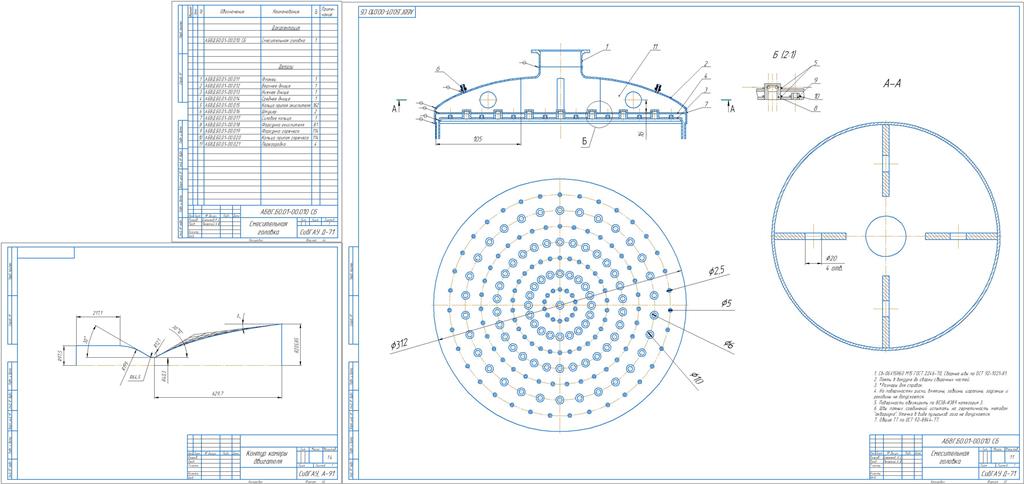Viewport: 1024px width, 484px height.
Task: Click the '105' linear dimension on cross-section
Action: point(477,140)
